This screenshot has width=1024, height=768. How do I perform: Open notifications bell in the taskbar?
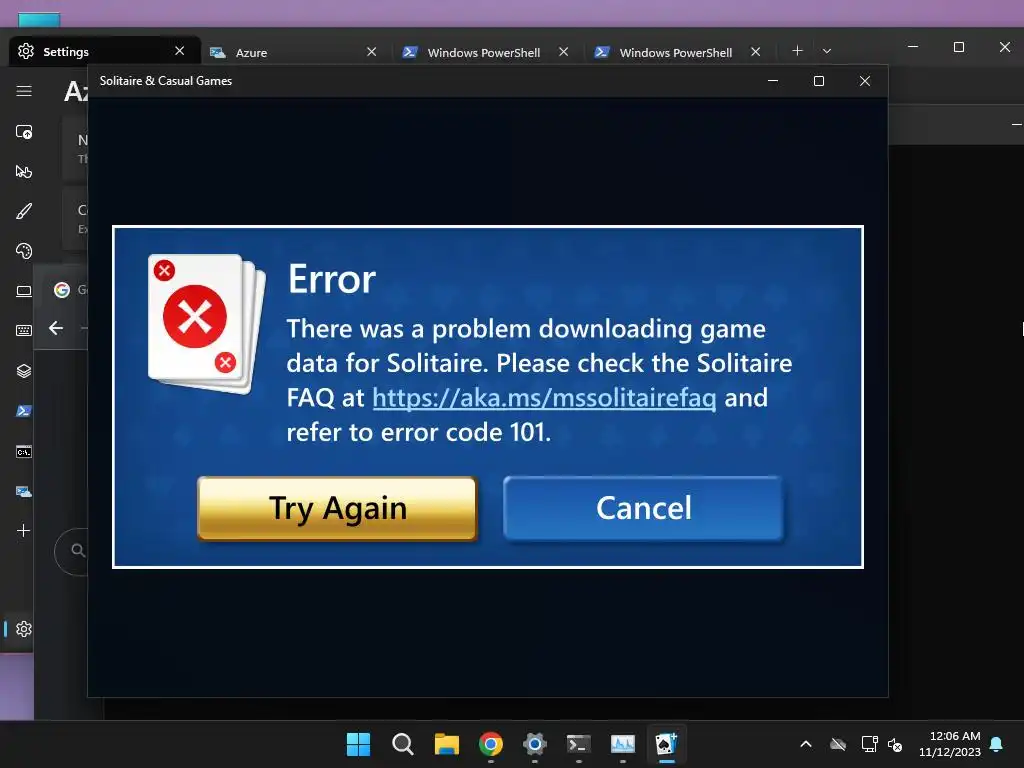click(997, 744)
